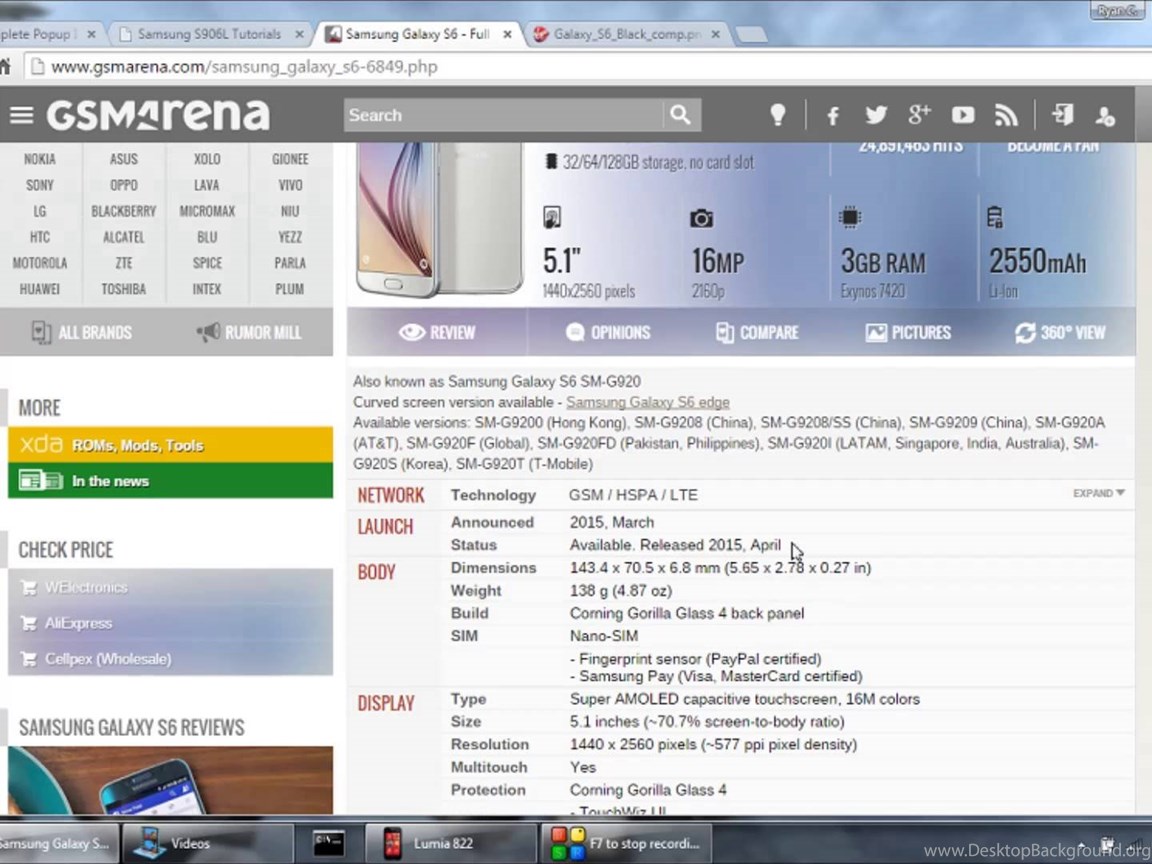1152x864 pixels.
Task: Click the sign up user icon
Action: (x=1105, y=115)
